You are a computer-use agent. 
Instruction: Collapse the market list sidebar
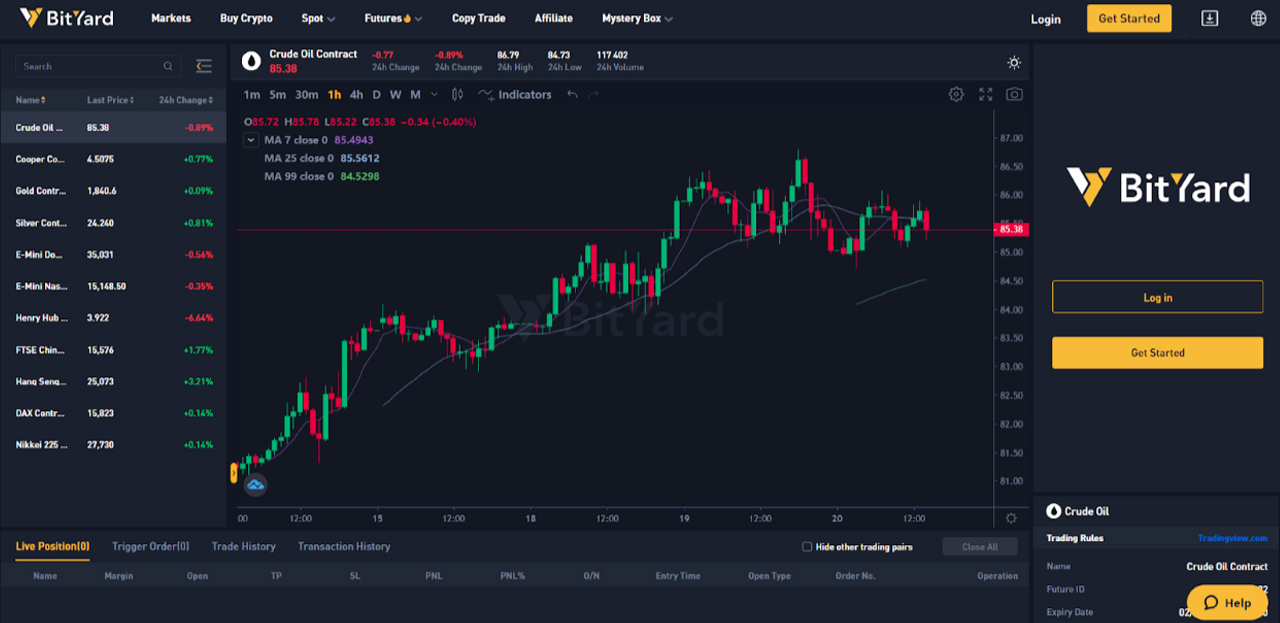pos(204,66)
